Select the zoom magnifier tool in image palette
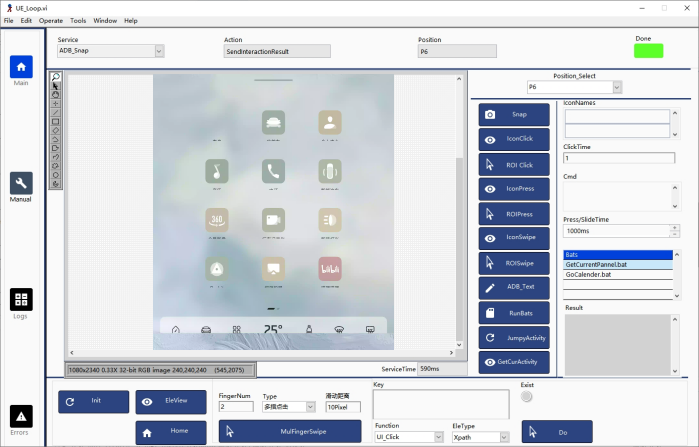The height and width of the screenshot is (447, 699). coord(56,77)
